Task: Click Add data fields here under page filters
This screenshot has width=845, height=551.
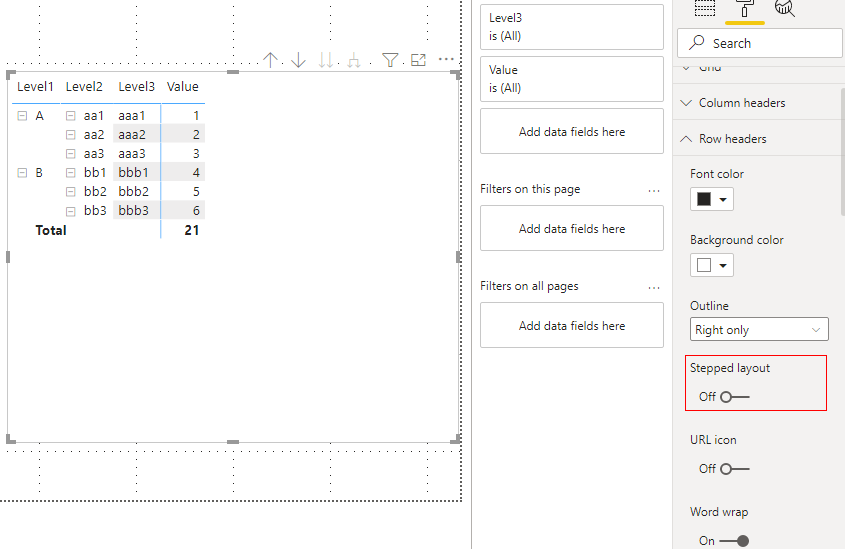Action: (x=572, y=228)
